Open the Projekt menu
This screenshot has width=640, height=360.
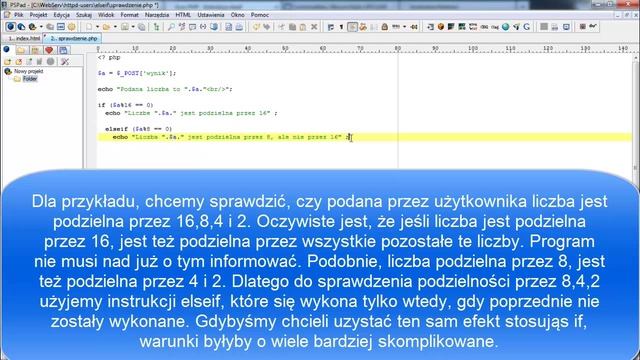click(x=38, y=15)
